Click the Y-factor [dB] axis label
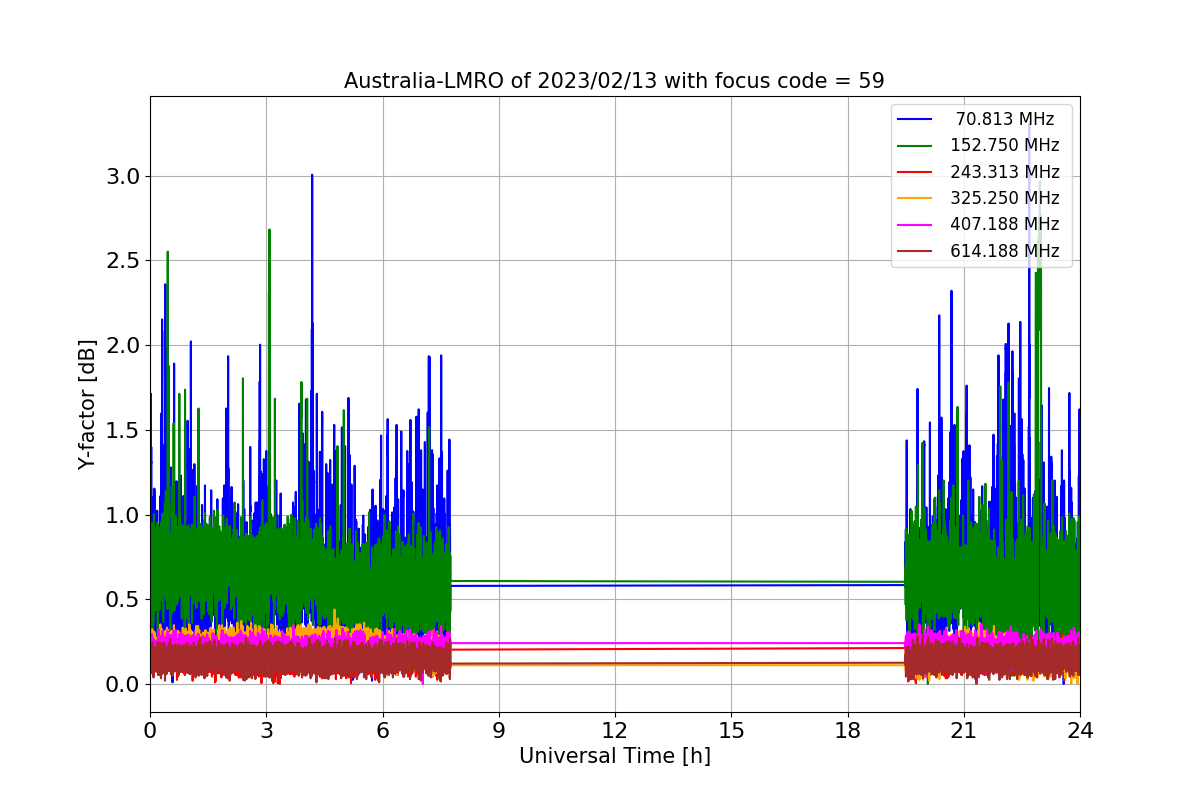Image resolution: width=1200 pixels, height=800 pixels. [x=88, y=404]
